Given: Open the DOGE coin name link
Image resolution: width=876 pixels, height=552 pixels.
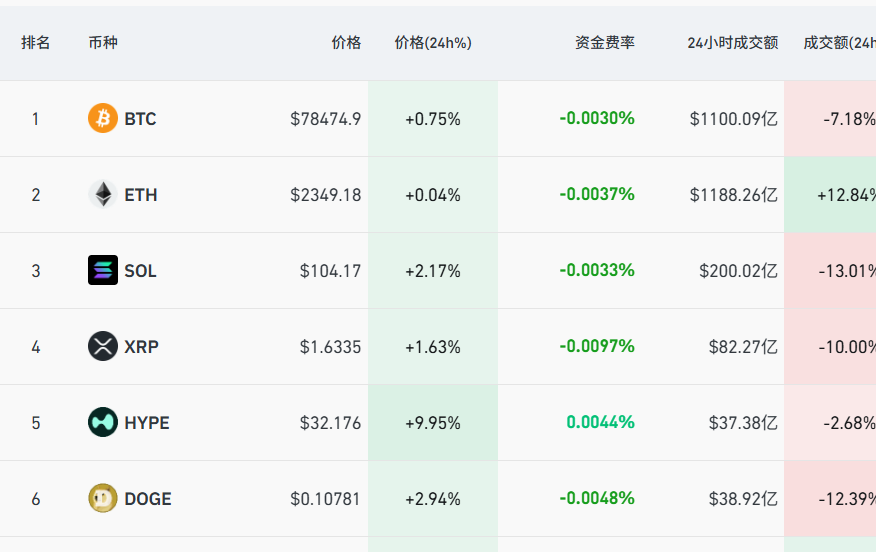Looking at the screenshot, I should pos(148,499).
